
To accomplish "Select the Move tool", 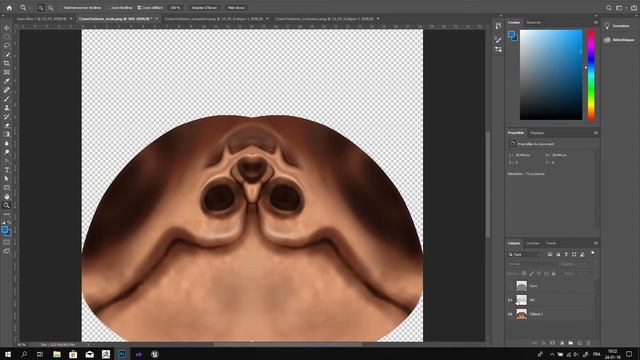I will (7, 28).
